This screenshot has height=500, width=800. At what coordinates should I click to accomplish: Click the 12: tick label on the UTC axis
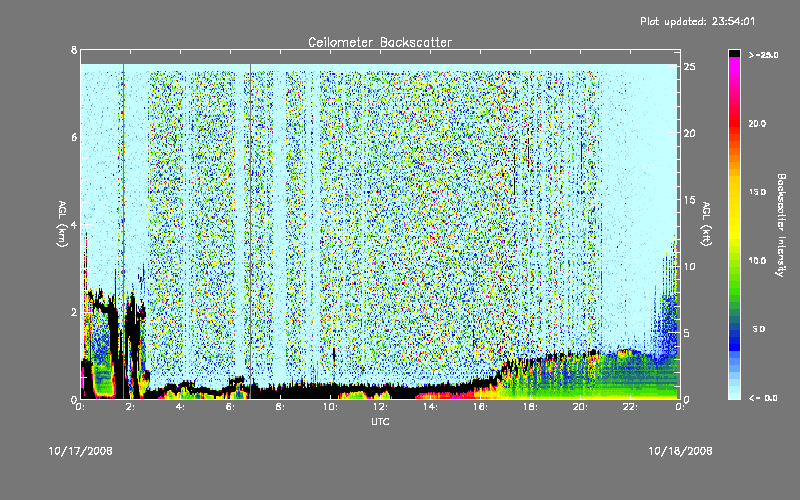[380, 407]
